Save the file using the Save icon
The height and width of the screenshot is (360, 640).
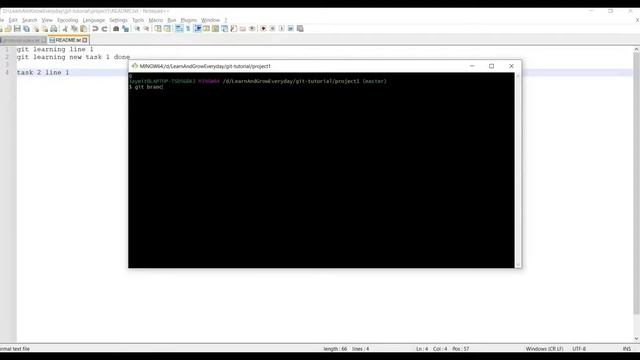point(17,29)
